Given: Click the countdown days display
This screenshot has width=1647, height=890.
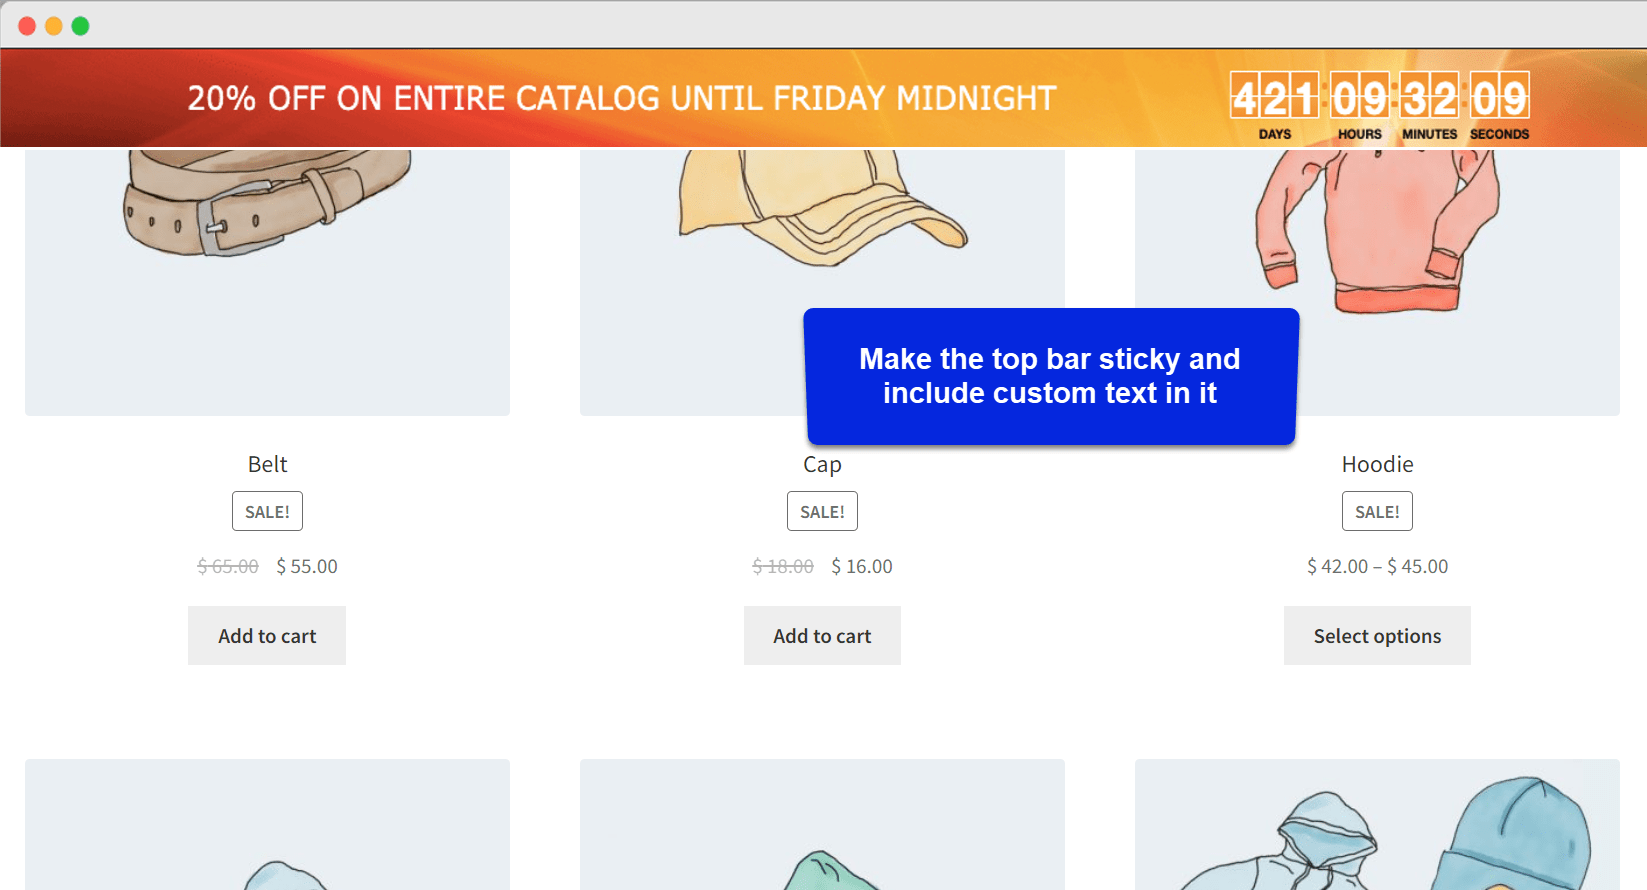Looking at the screenshot, I should pyautogui.click(x=1273, y=98).
